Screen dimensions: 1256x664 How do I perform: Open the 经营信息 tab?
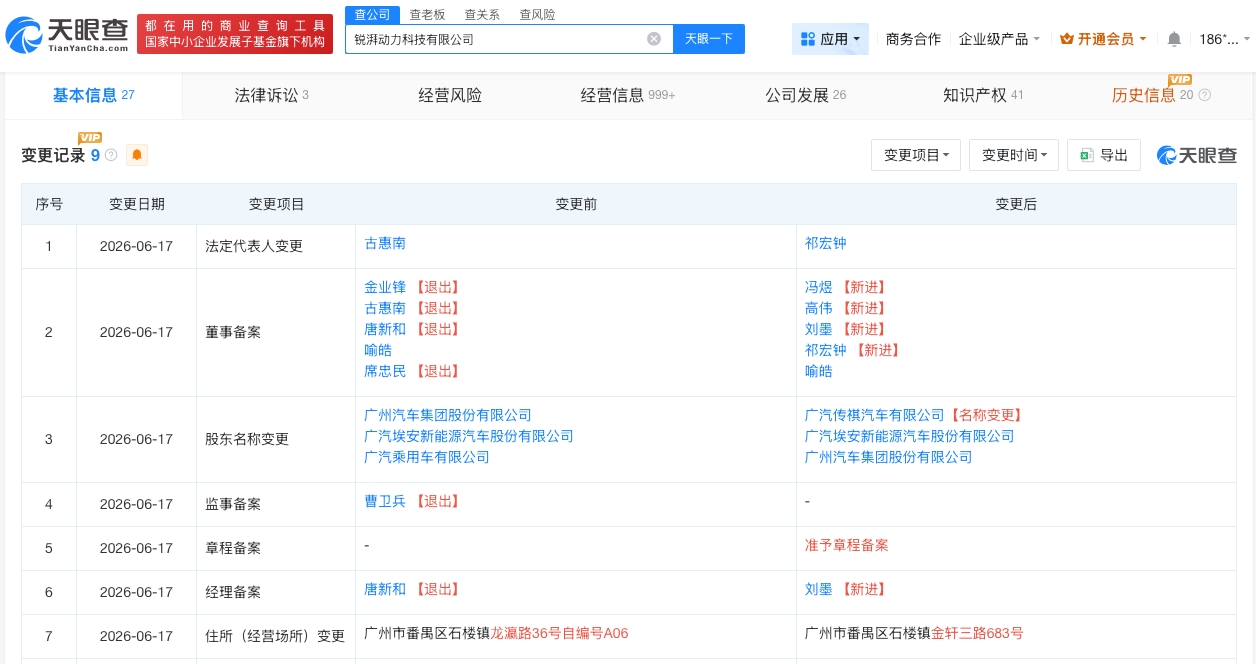pyautogui.click(x=628, y=95)
